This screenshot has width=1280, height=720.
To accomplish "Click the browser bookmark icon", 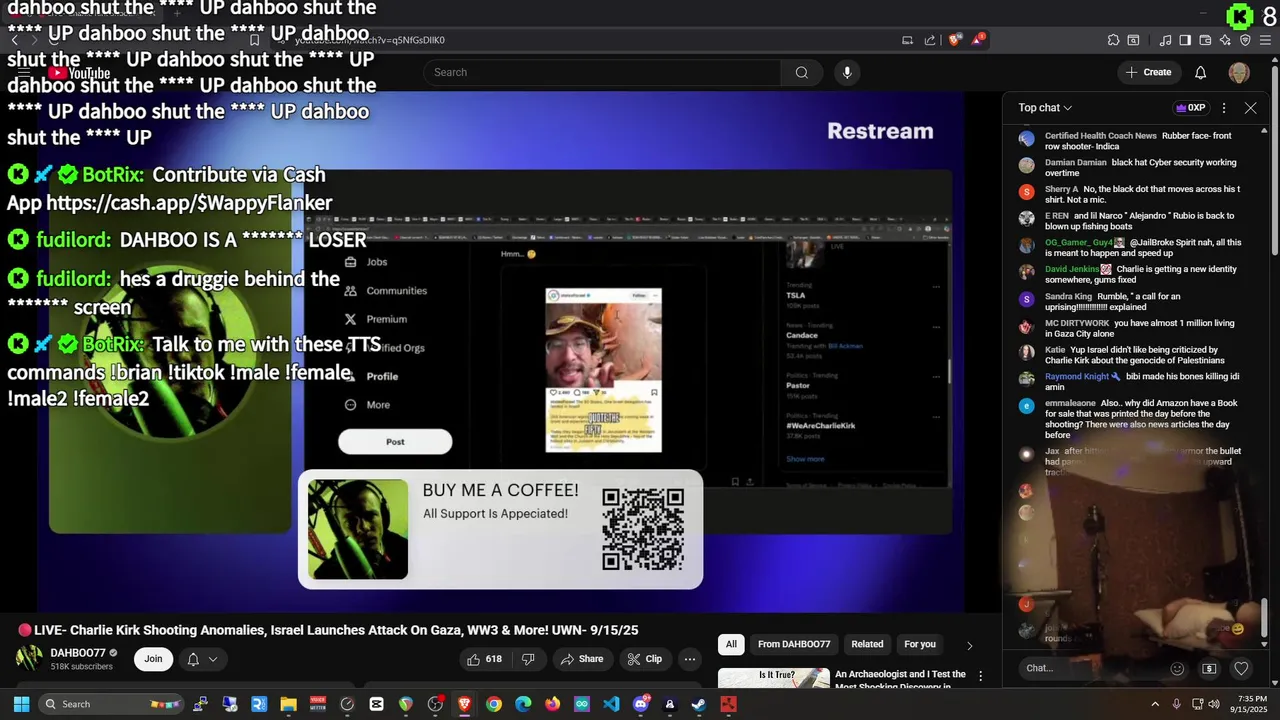I will pyautogui.click(x=255, y=40).
